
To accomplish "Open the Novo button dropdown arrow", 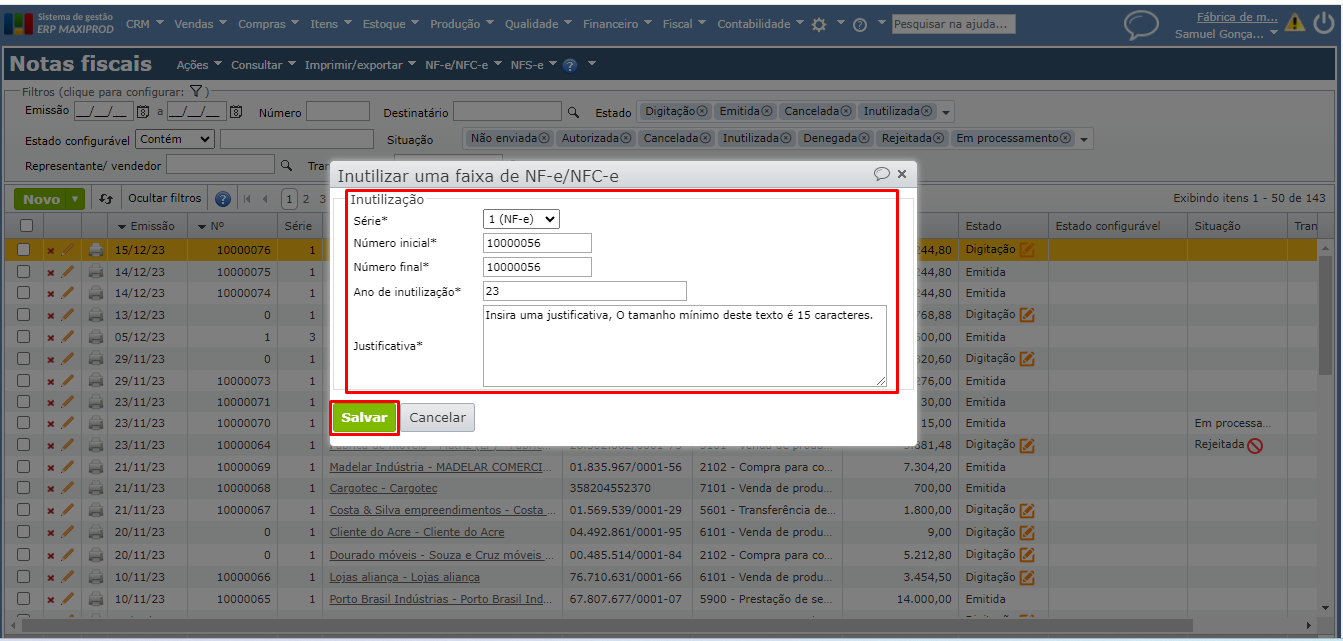I will 76,199.
